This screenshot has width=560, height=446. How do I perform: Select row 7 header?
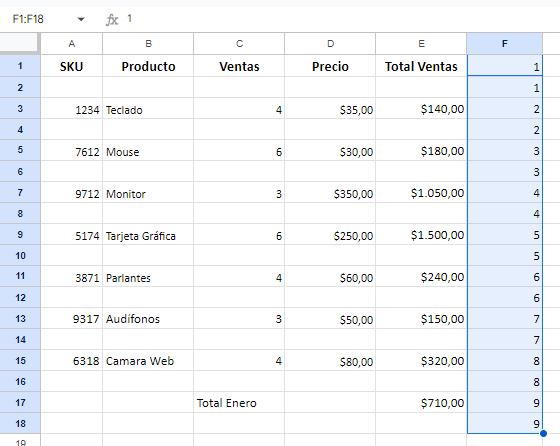point(20,192)
